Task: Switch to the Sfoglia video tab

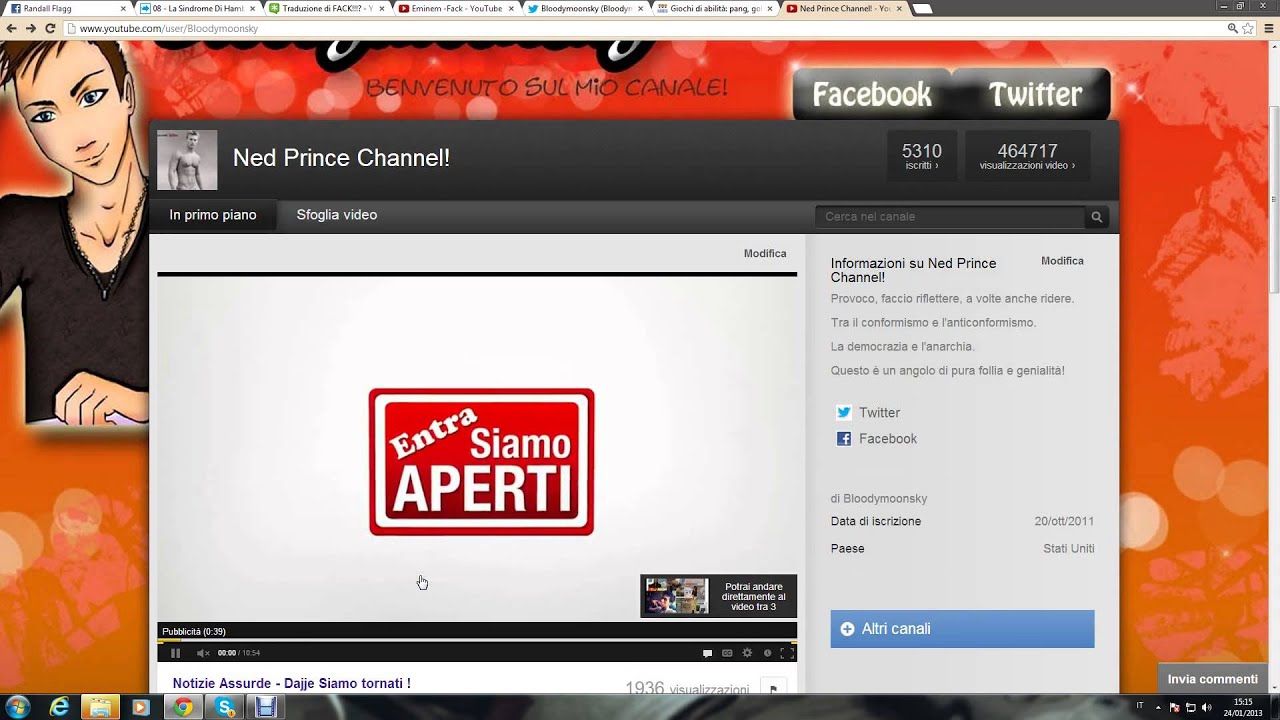Action: (337, 215)
